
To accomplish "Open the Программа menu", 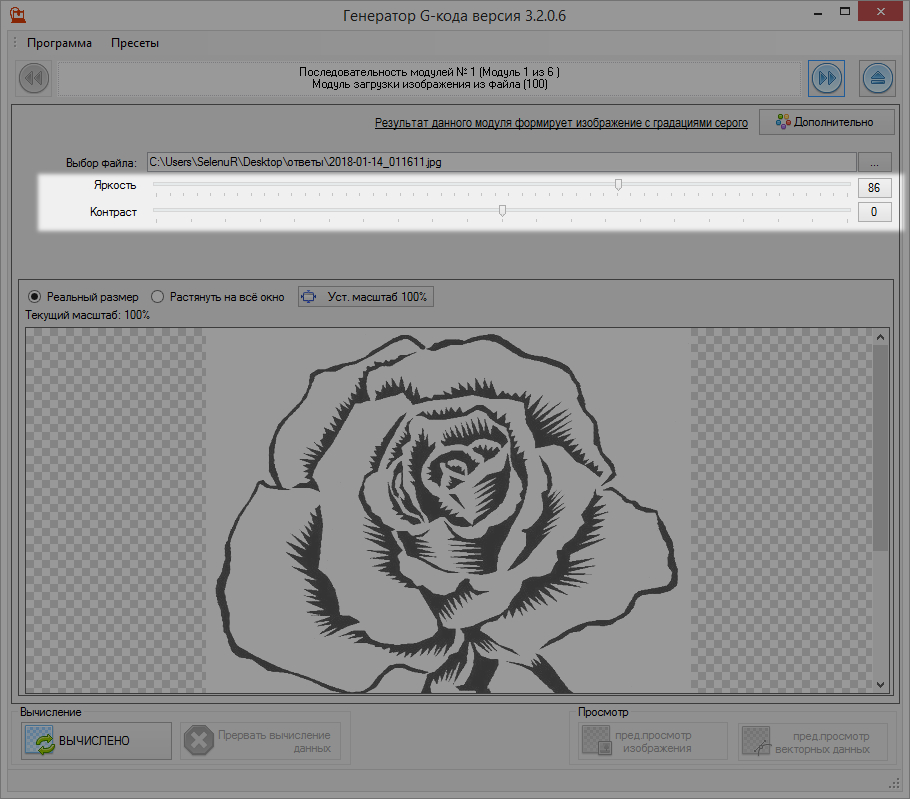I will [x=59, y=43].
